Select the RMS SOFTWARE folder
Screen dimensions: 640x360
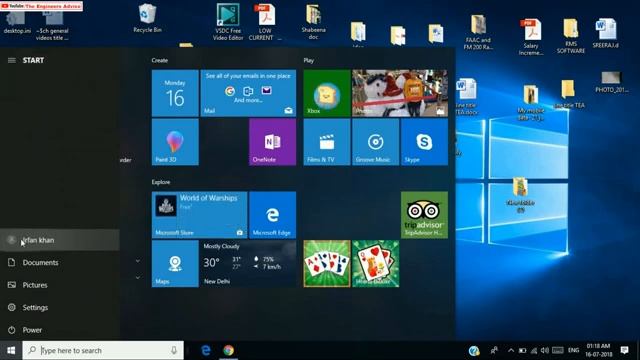click(x=571, y=36)
